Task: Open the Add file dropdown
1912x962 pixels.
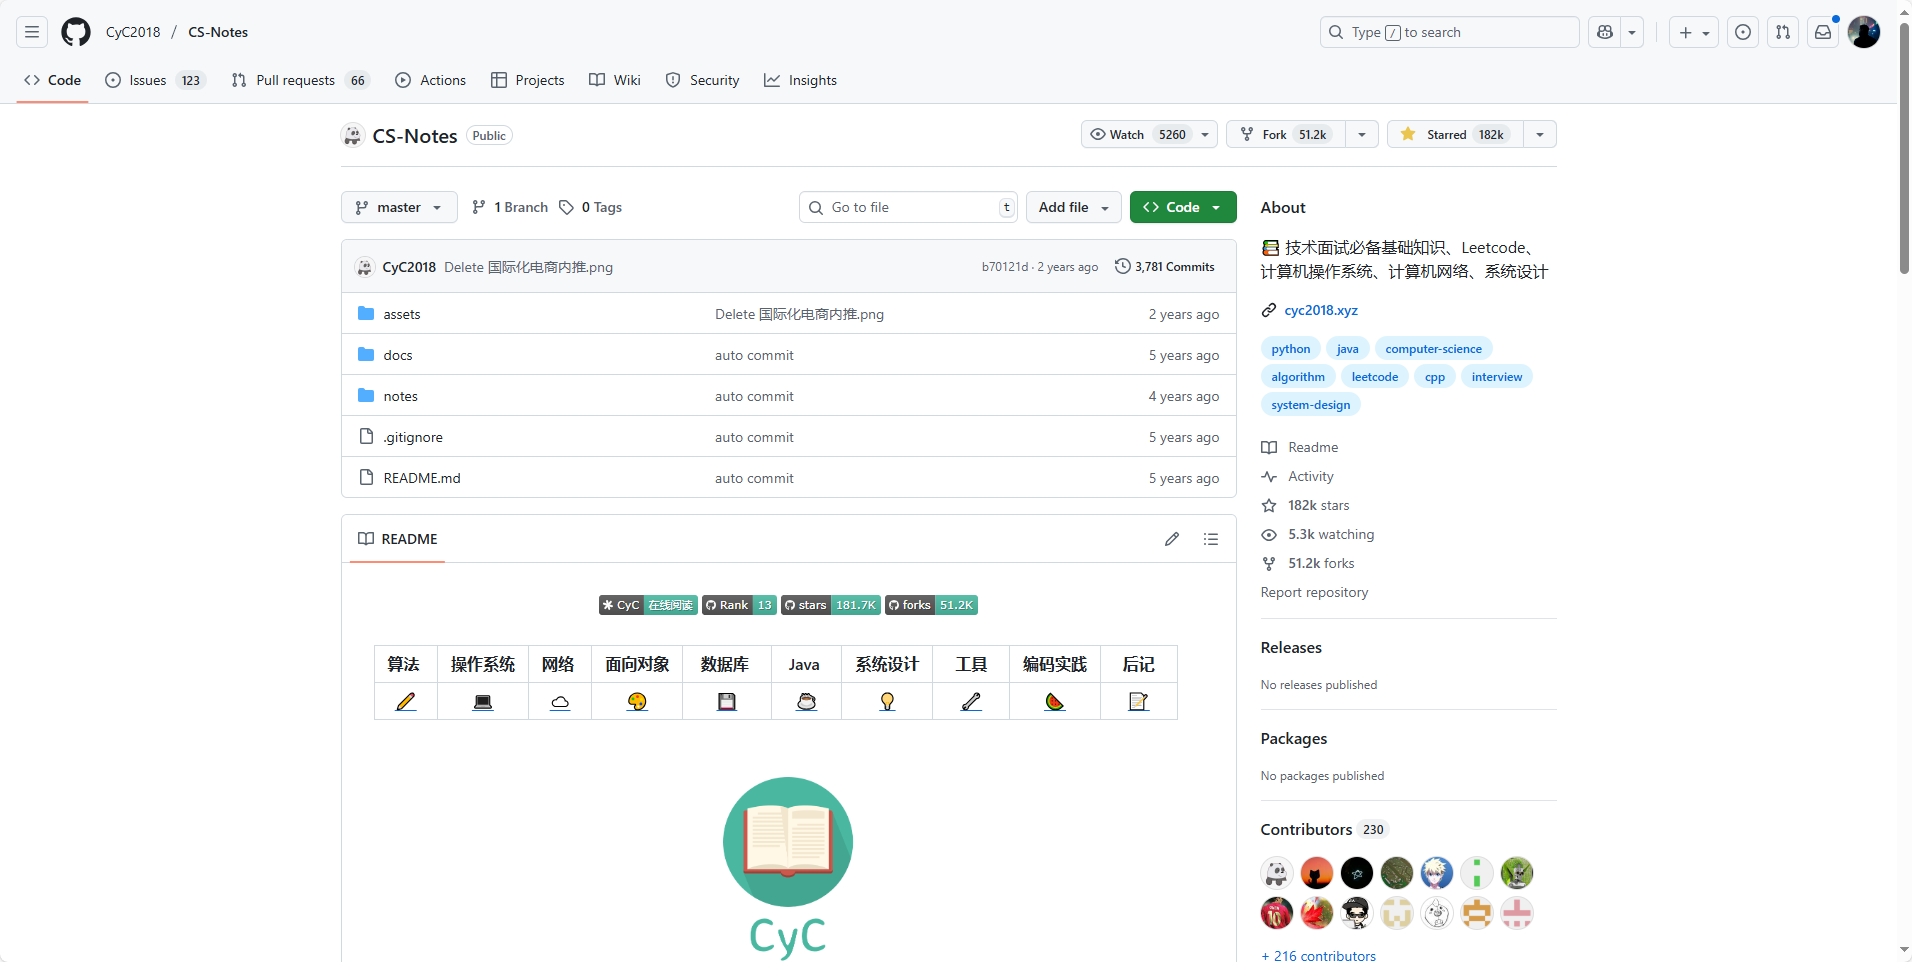Action: tap(1073, 207)
